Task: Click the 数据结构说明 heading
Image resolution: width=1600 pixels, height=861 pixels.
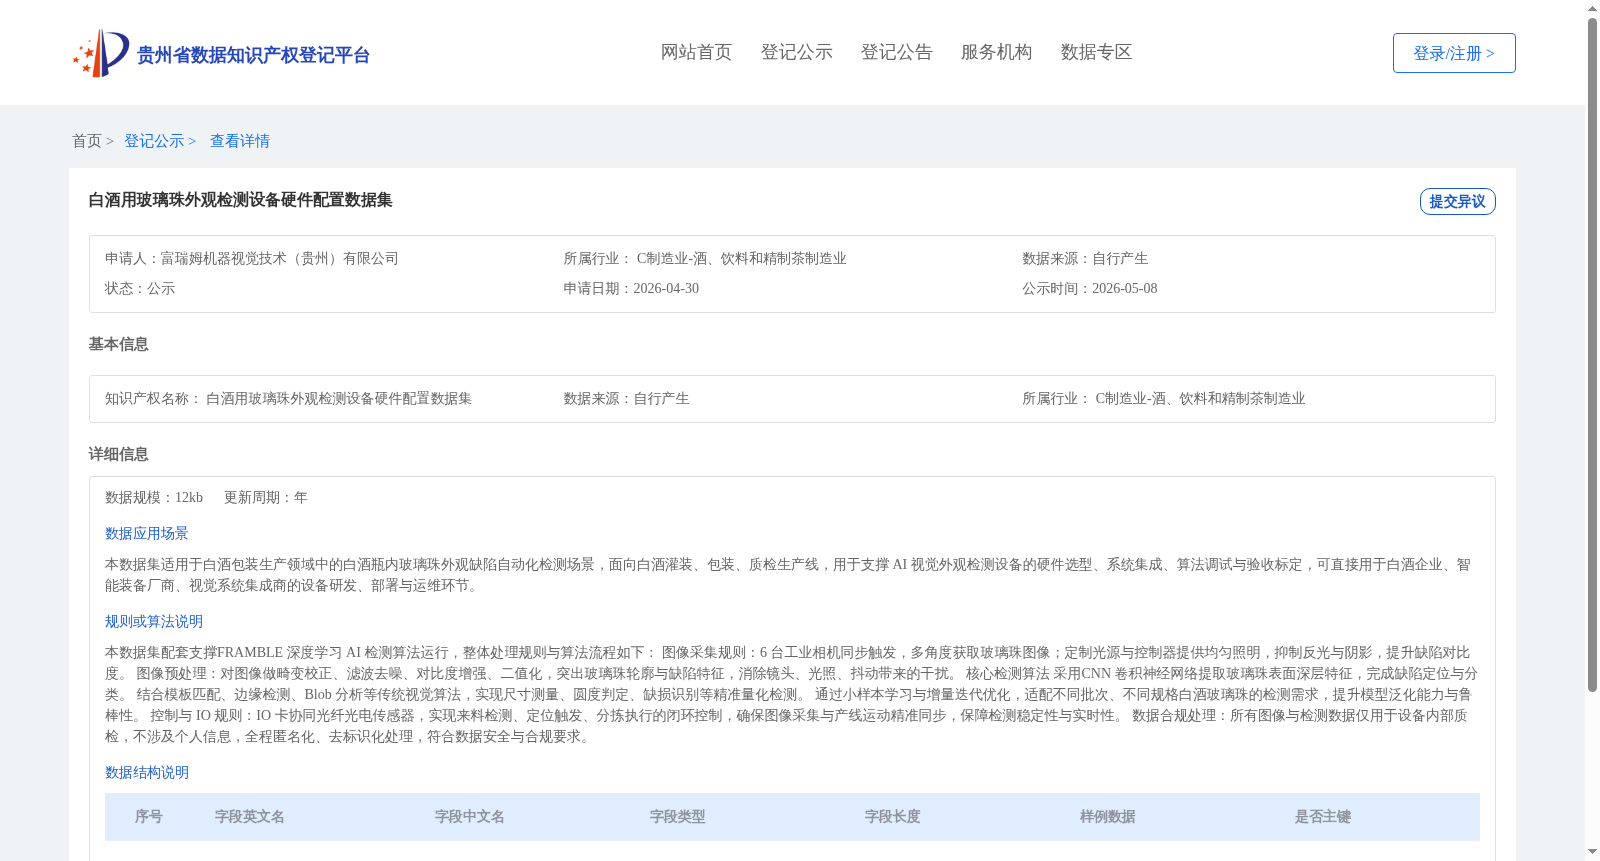Action: point(147,772)
